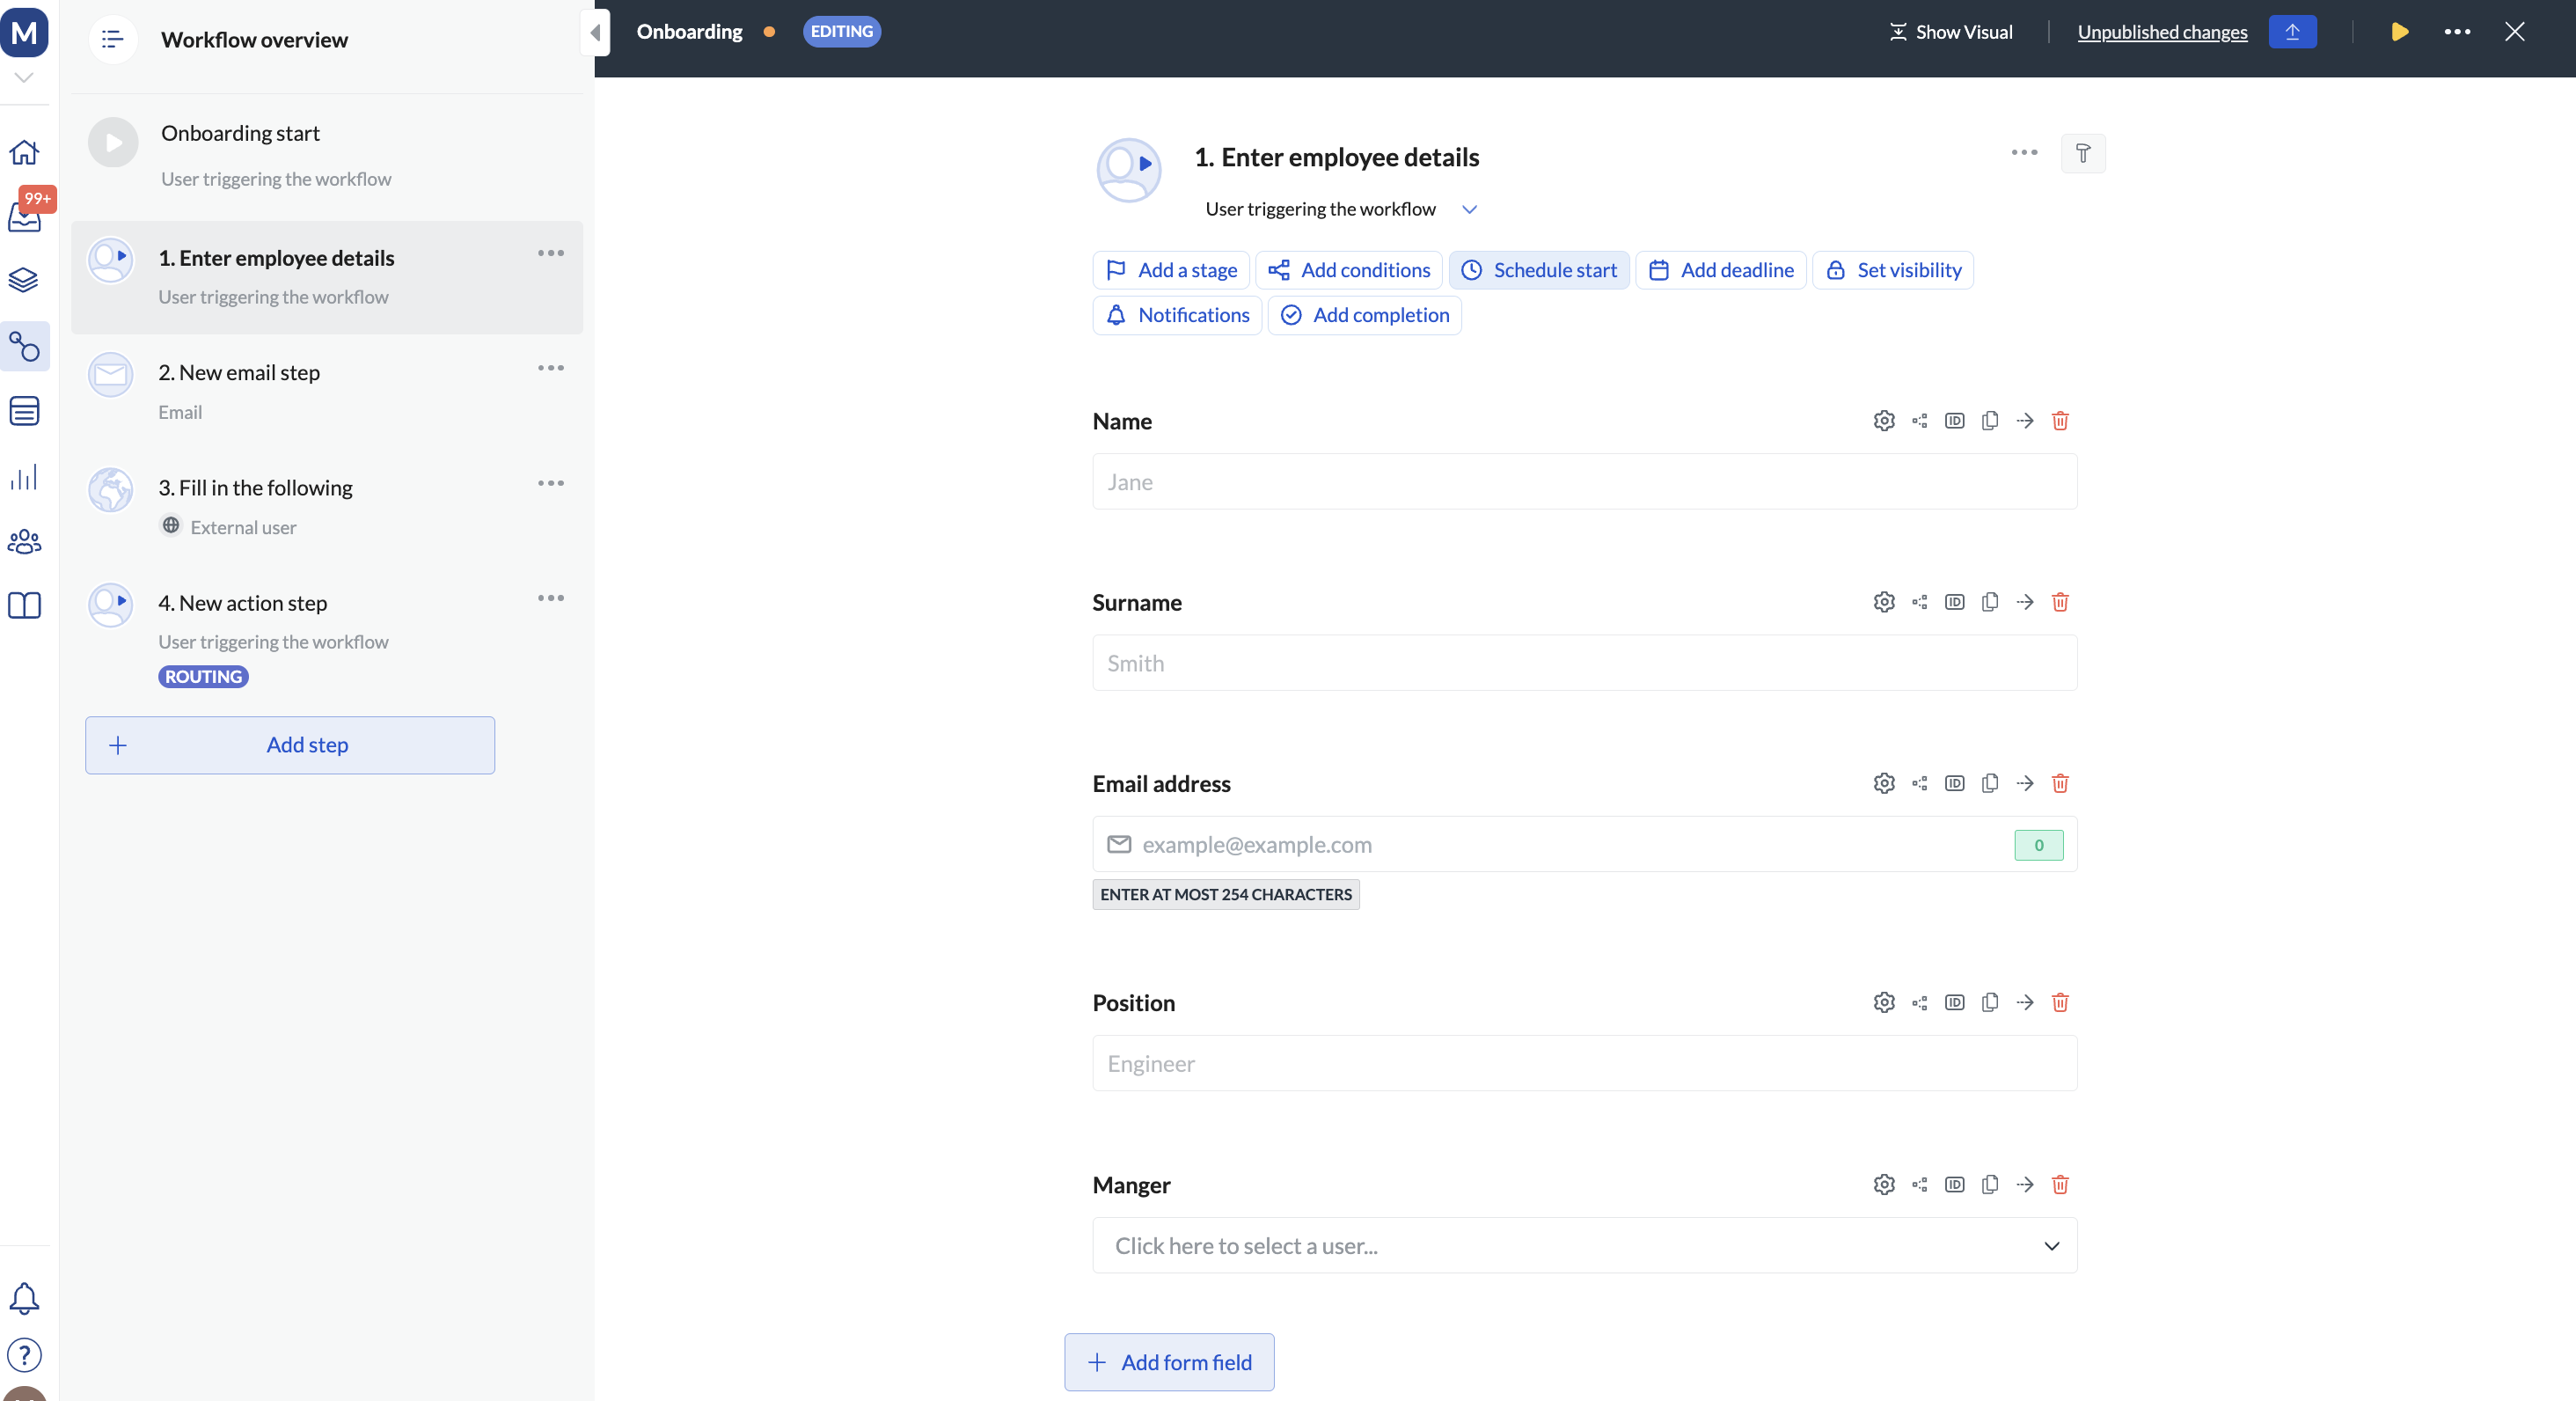Toggle Notifications for the step
Image resolution: width=2576 pixels, height=1401 pixels.
click(1176, 315)
